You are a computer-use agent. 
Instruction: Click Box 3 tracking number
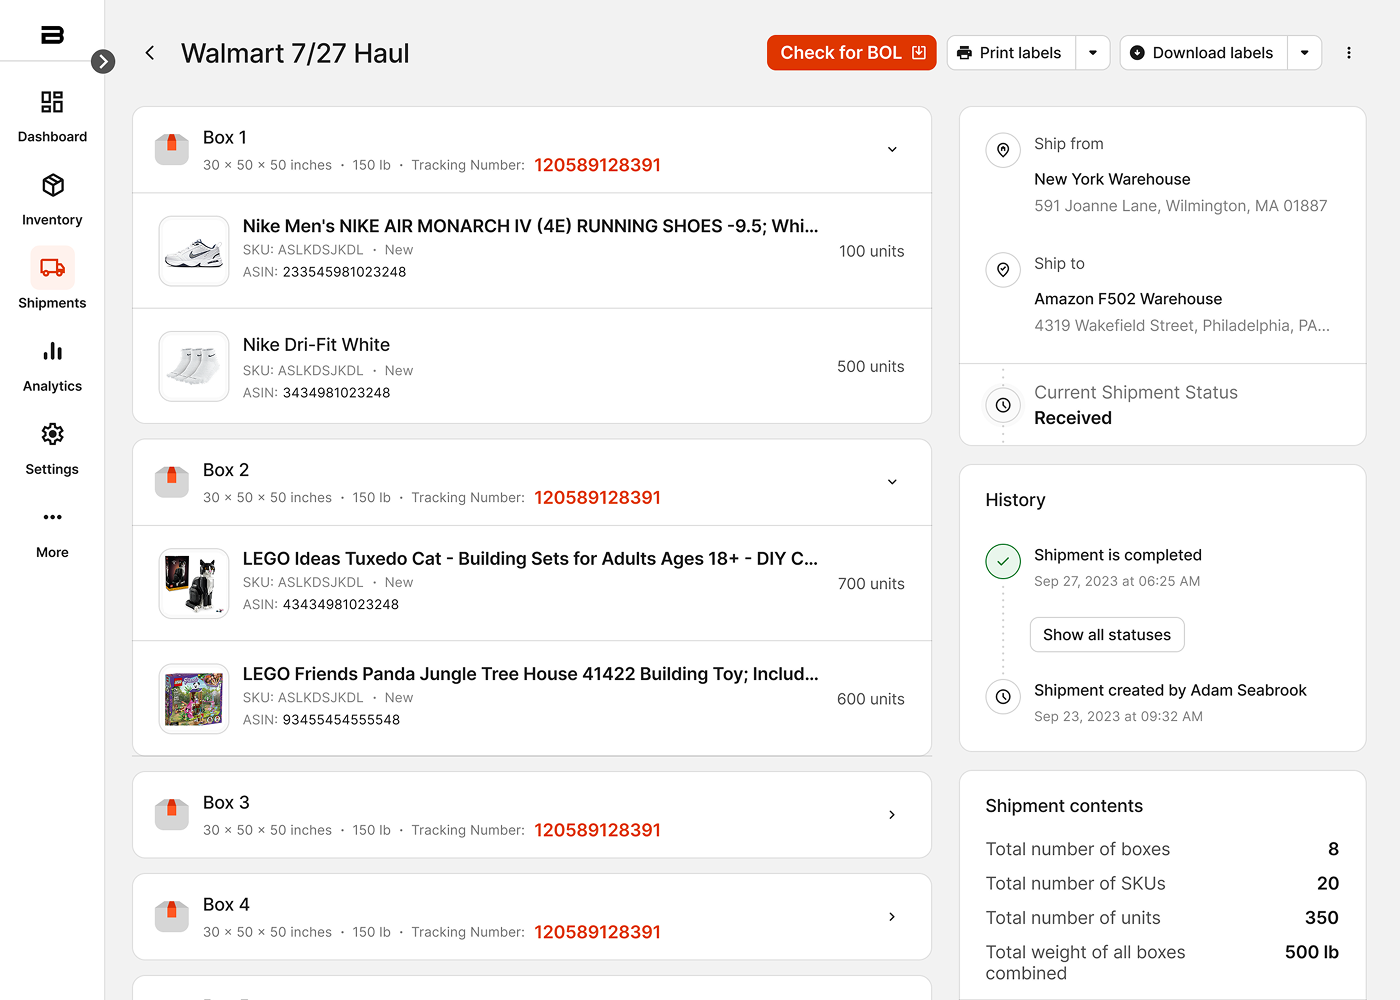point(597,830)
